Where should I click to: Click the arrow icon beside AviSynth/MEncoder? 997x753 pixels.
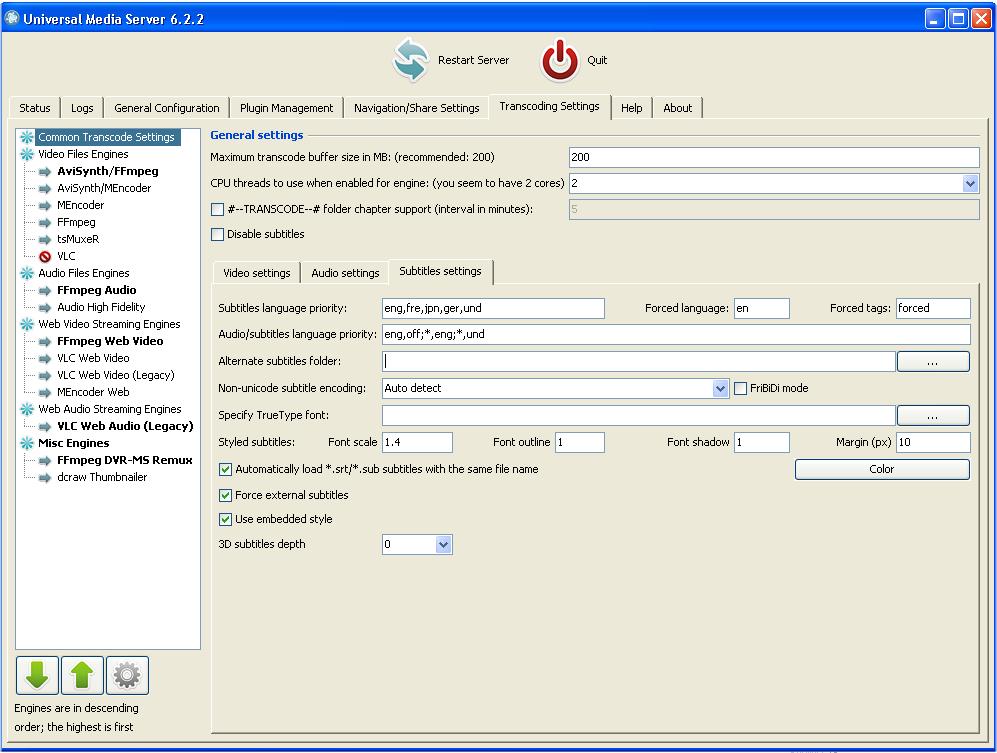45,188
